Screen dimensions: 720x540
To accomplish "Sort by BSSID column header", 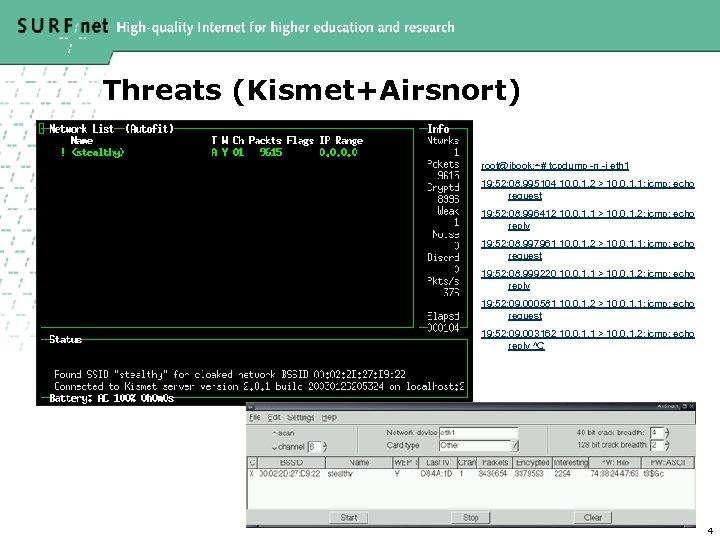I will point(291,462).
